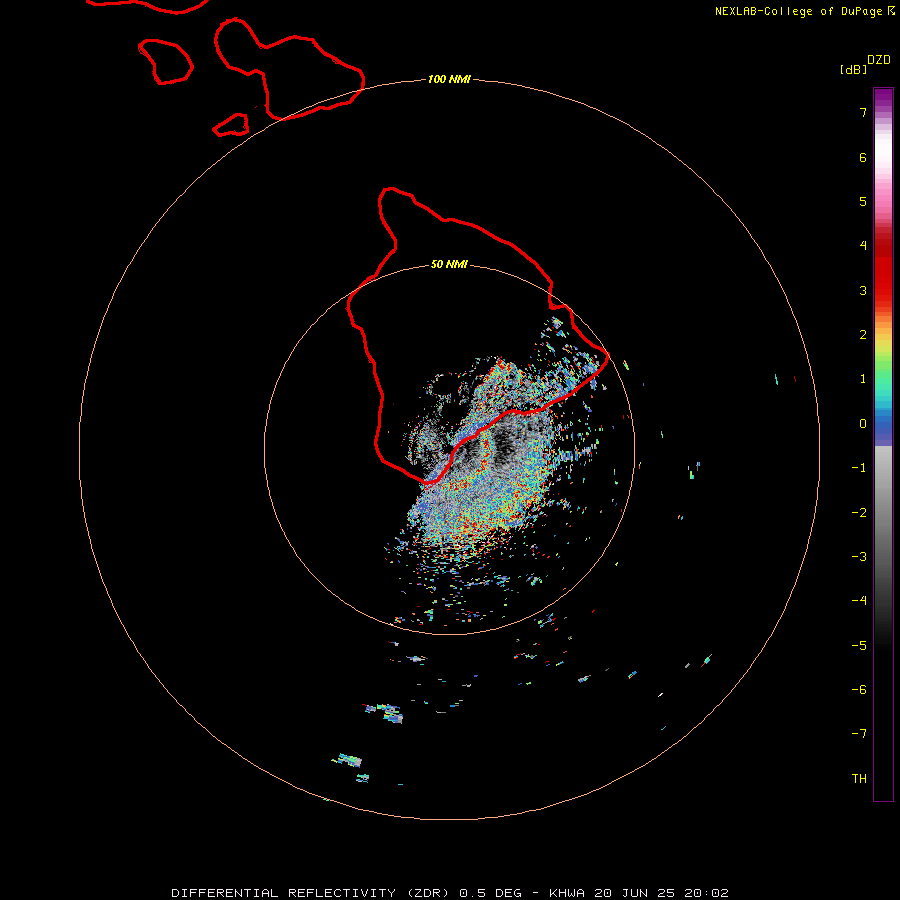Click the 2 value on the color scale

point(863,335)
